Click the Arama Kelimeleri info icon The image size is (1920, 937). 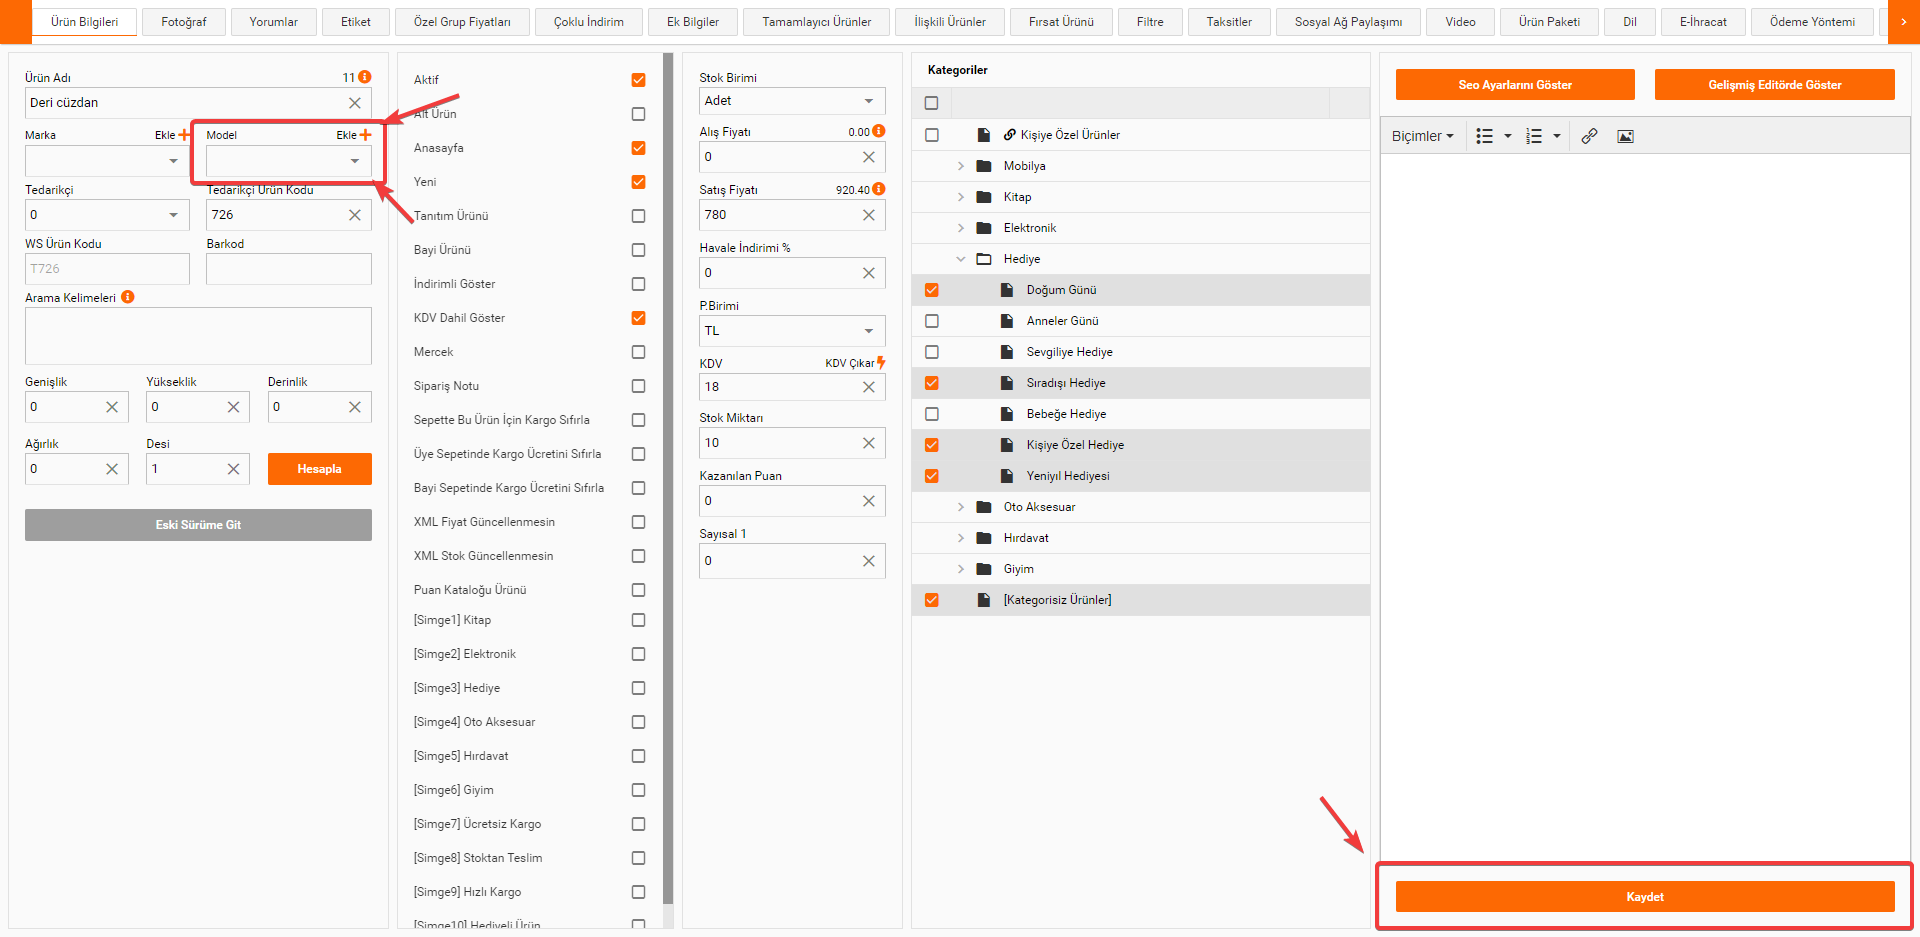(128, 297)
